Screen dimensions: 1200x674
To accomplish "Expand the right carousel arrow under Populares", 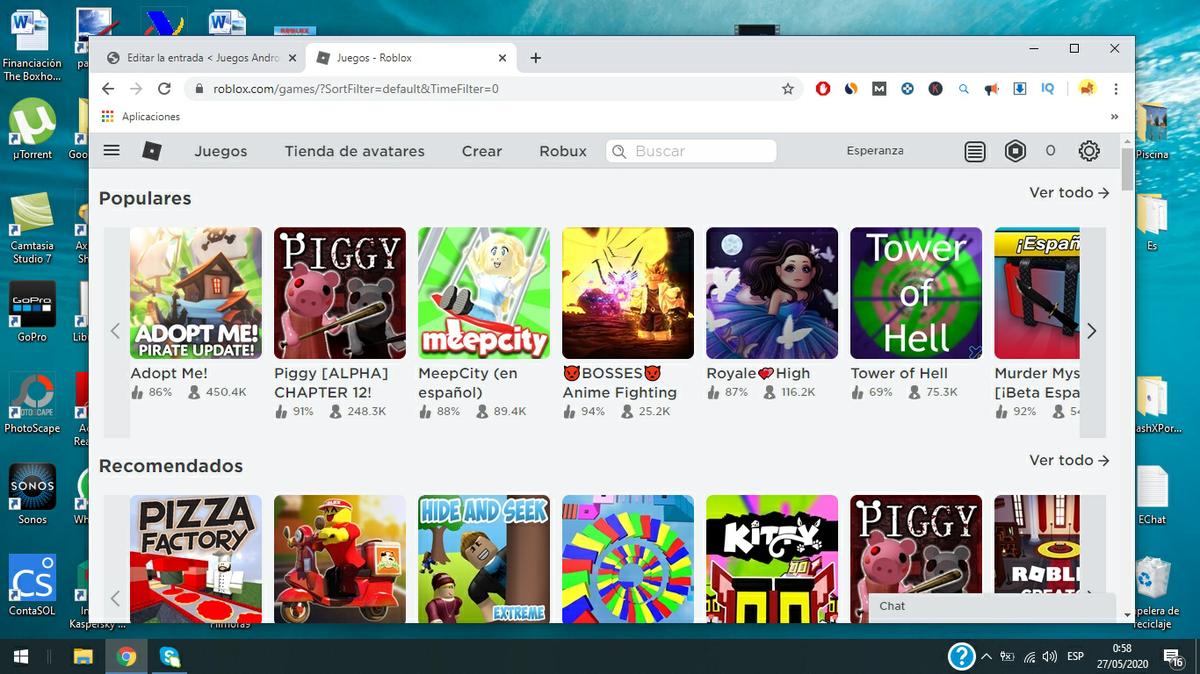I will tap(1092, 330).
